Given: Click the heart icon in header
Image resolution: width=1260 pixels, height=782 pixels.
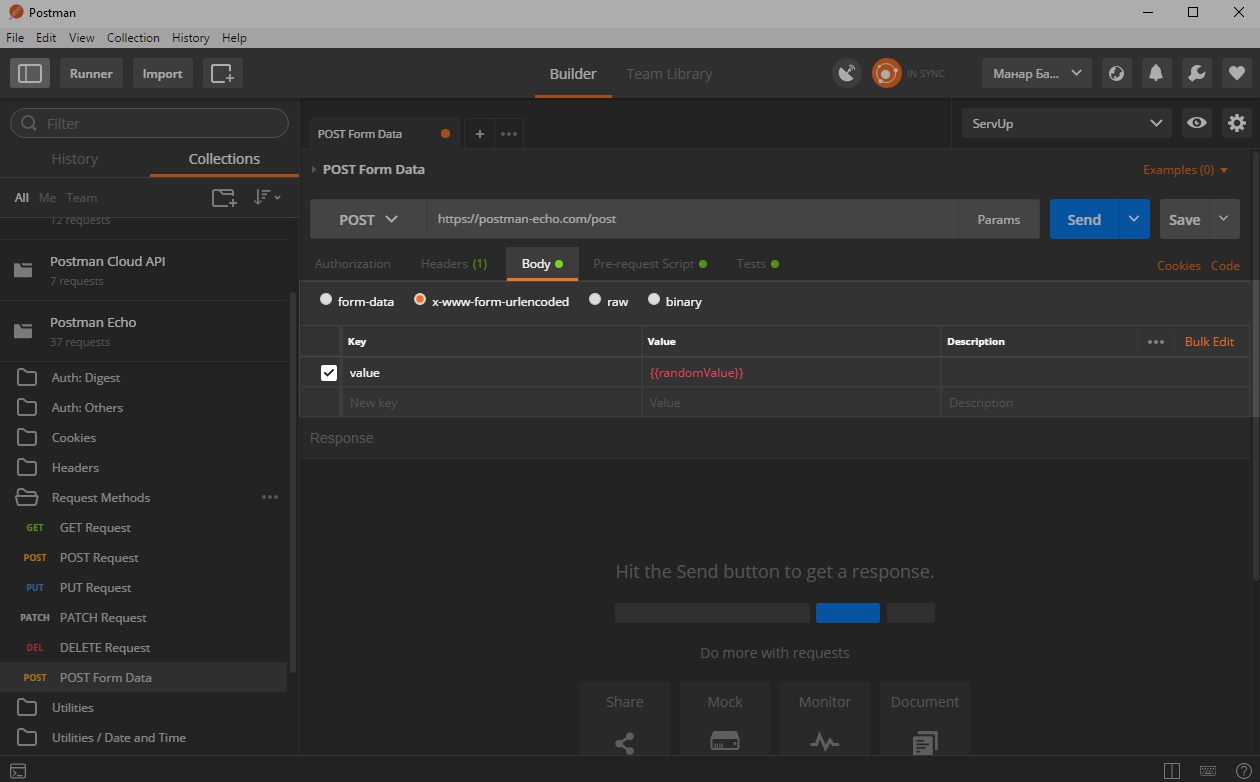Looking at the screenshot, I should point(1236,73).
